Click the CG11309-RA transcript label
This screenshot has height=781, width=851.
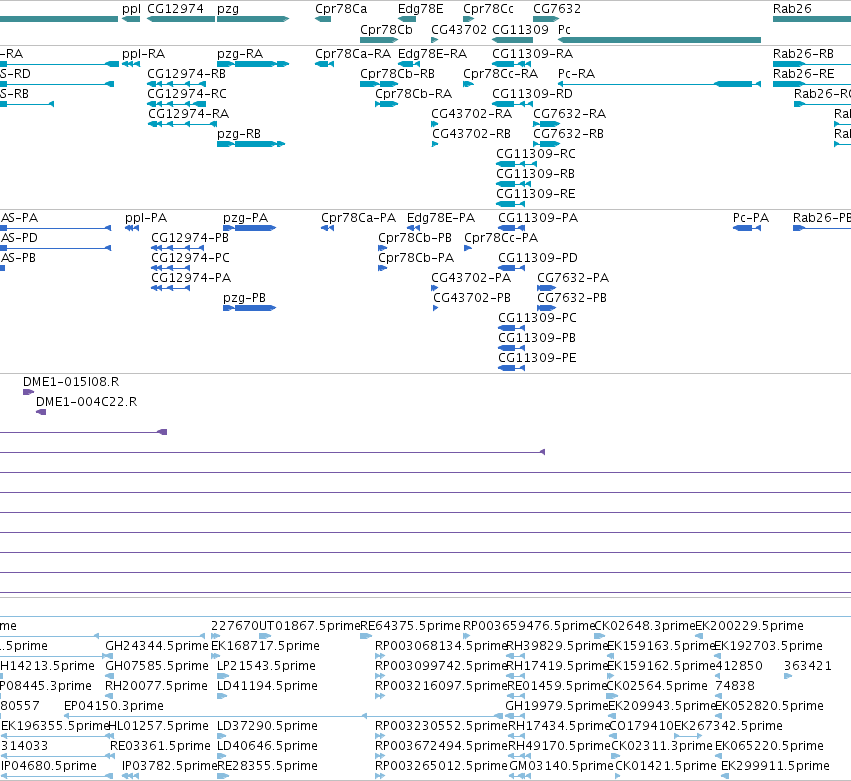(532, 54)
